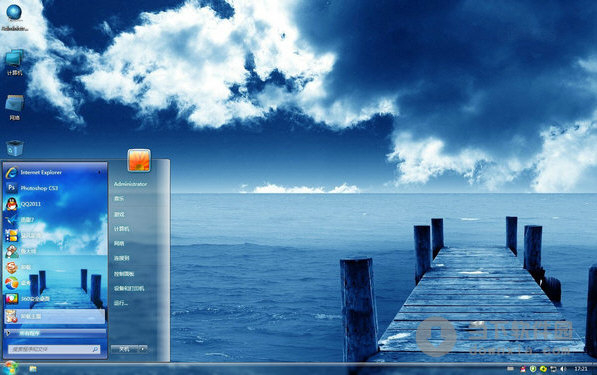Open Devices and Printers (设备和打印机)
The width and height of the screenshot is (597, 375).
(129, 289)
